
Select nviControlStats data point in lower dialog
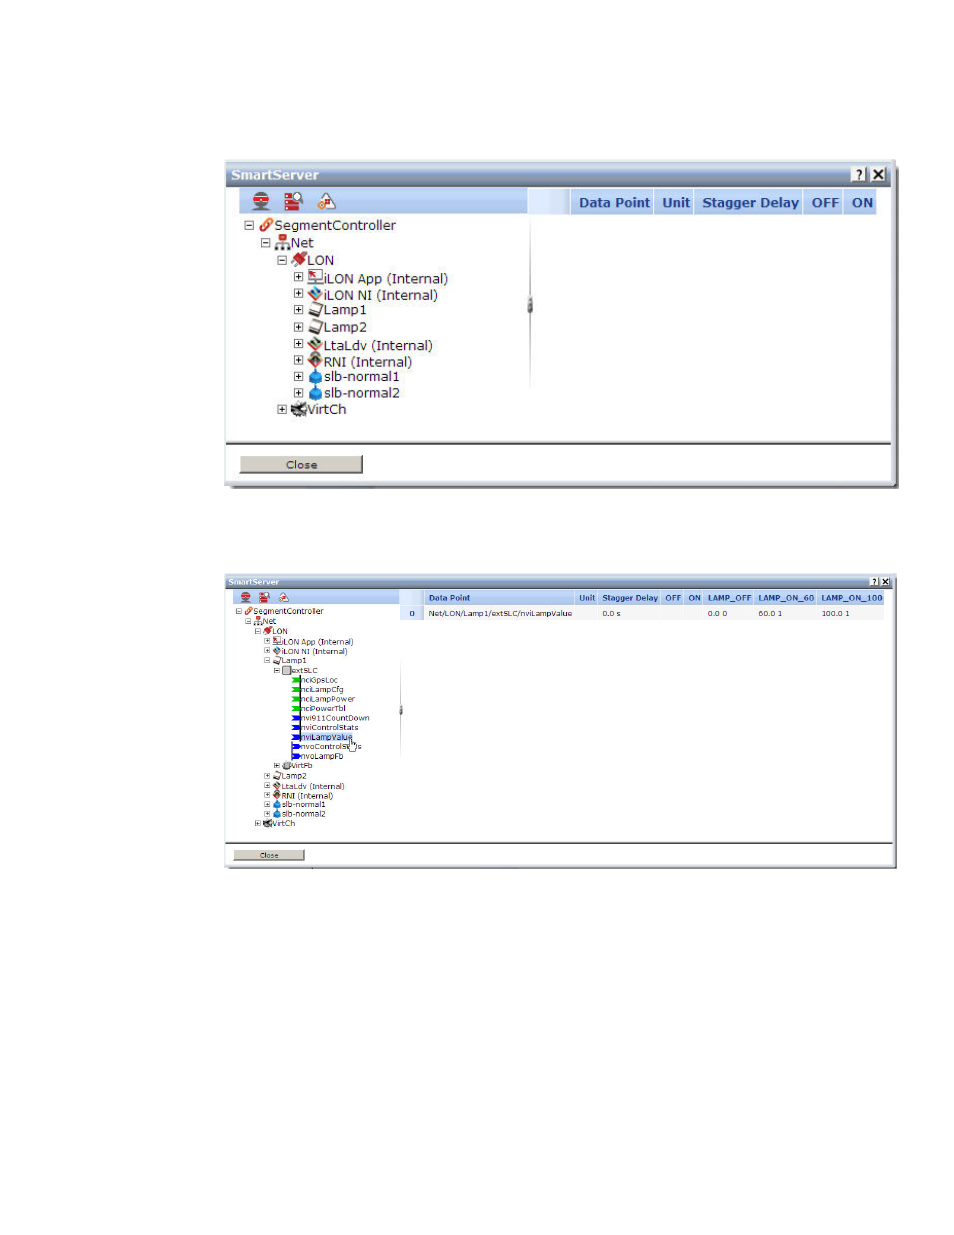(x=329, y=727)
